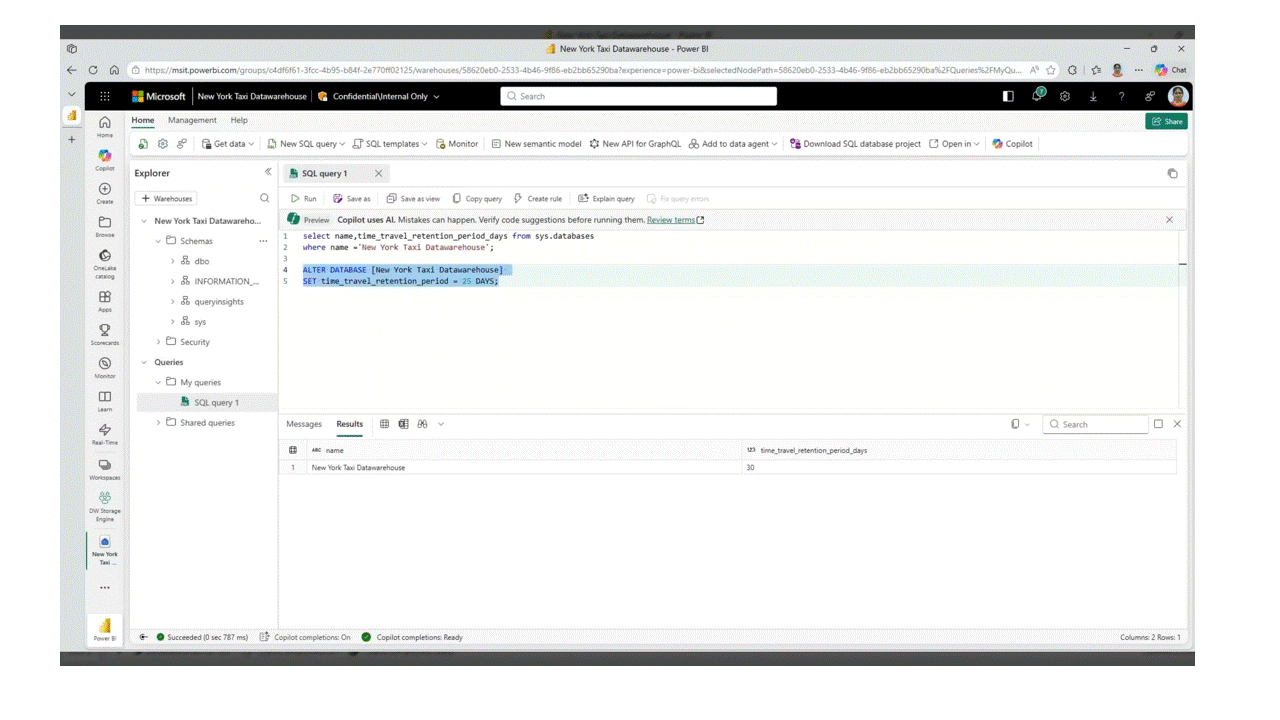Select the SQL query 1 item under My queries

point(206,402)
